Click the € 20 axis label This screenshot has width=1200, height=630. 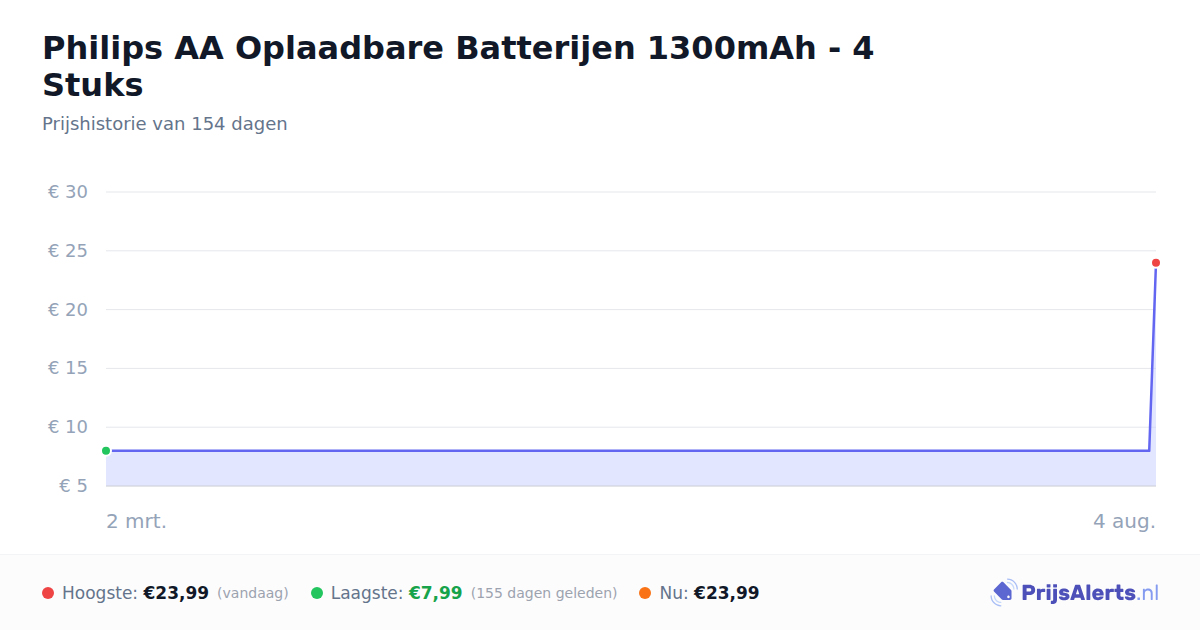[x=68, y=310]
